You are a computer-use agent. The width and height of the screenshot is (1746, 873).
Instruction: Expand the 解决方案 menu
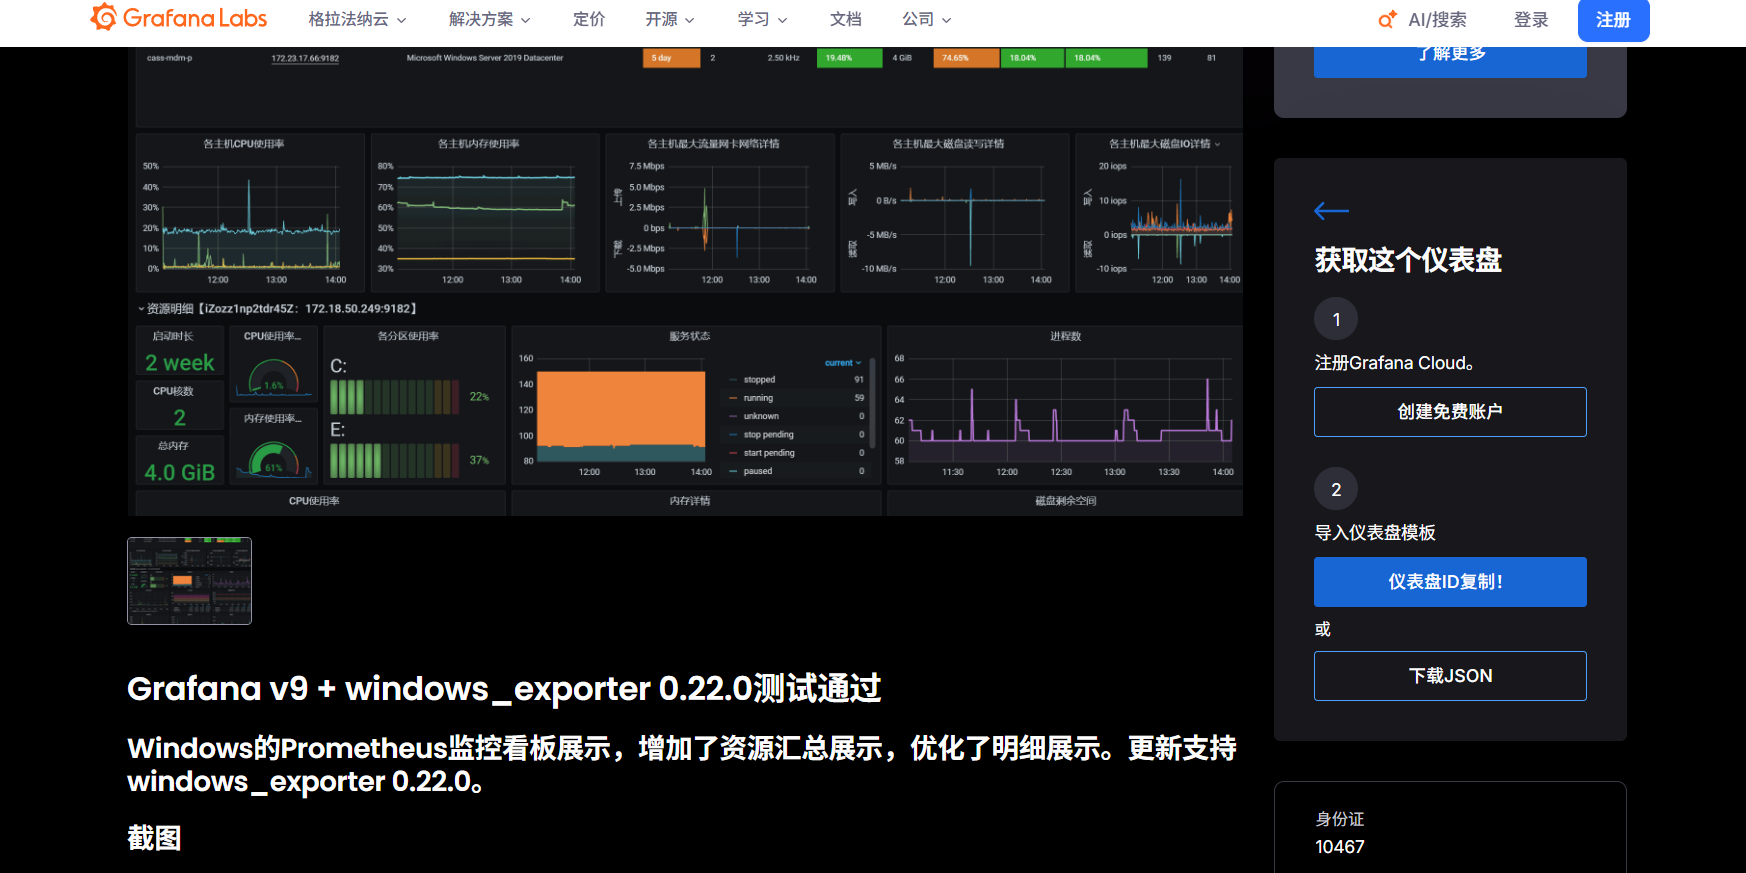click(489, 19)
